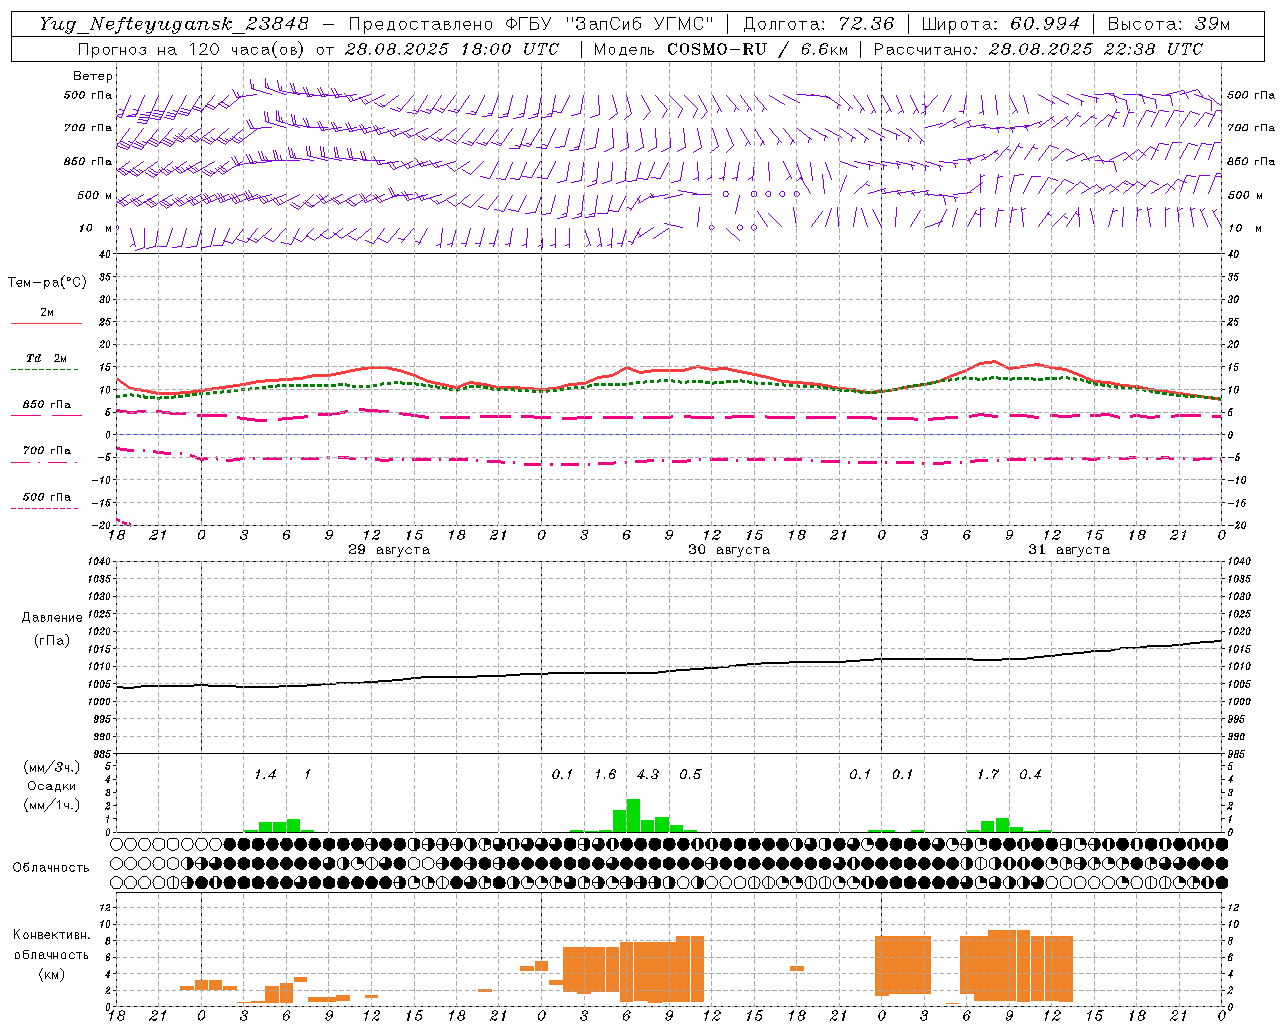Click the Осадки panel label
The width and height of the screenshot is (1280, 1024).
pyautogui.click(x=52, y=786)
